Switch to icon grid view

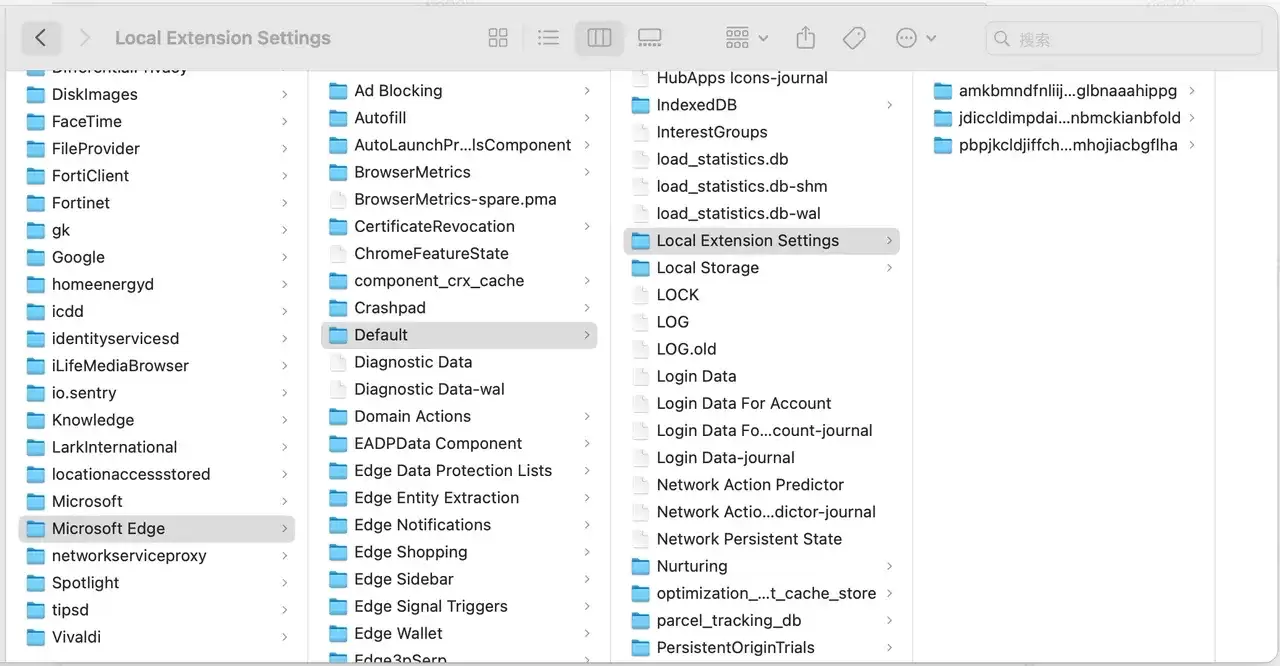[498, 38]
